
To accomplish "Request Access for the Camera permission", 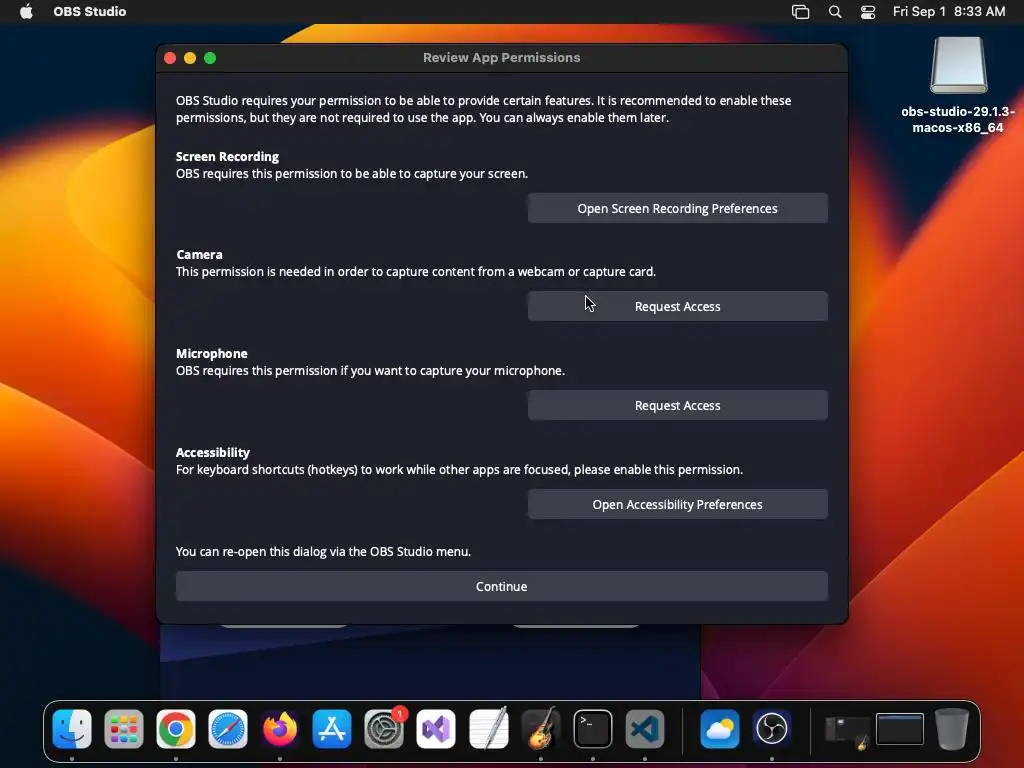I will click(x=677, y=306).
